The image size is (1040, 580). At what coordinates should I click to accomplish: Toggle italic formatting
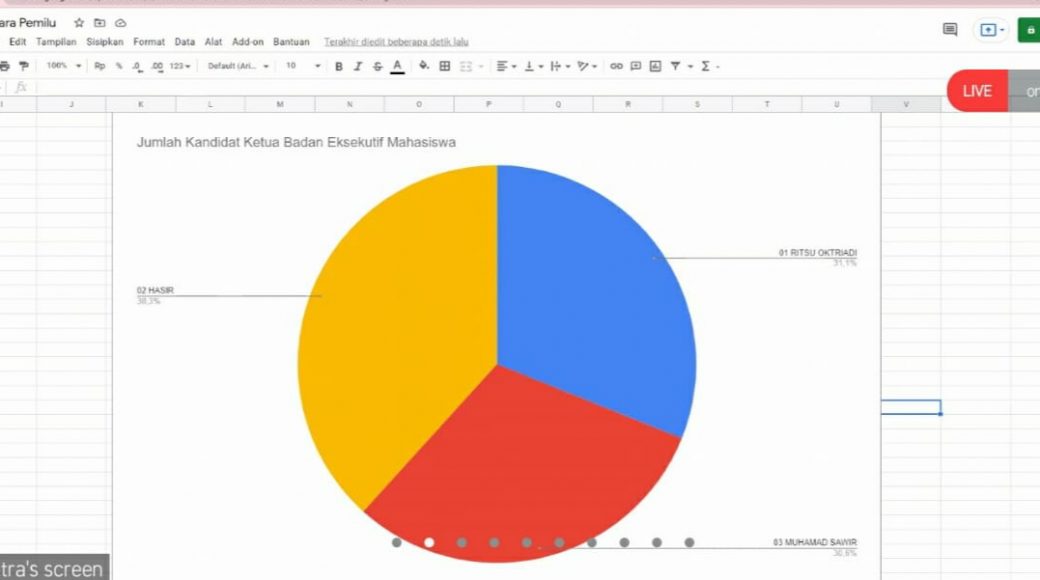[358, 66]
